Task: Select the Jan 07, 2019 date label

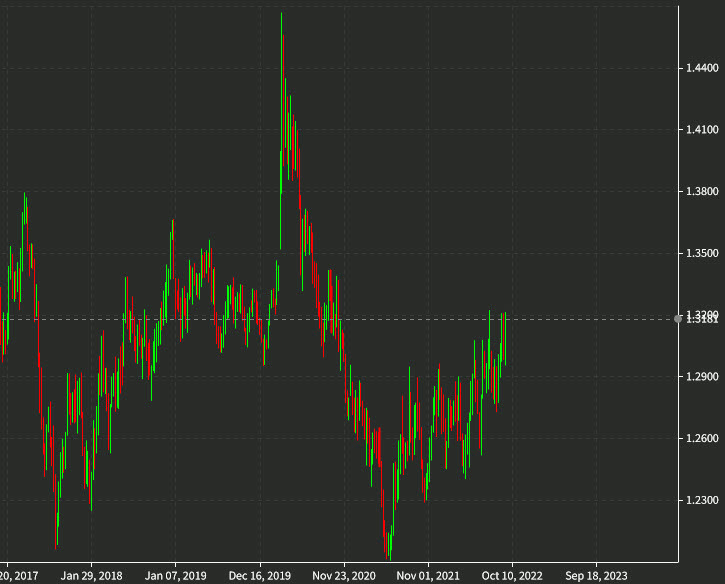Action: 176,576
